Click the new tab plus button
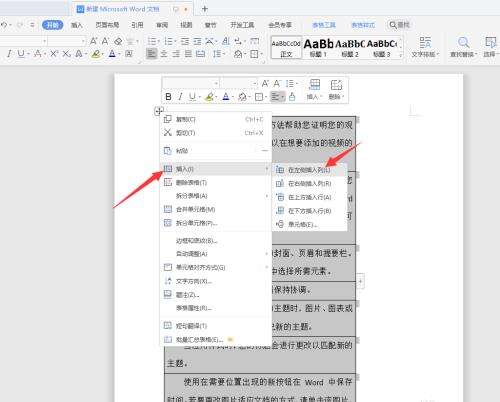 coord(205,9)
